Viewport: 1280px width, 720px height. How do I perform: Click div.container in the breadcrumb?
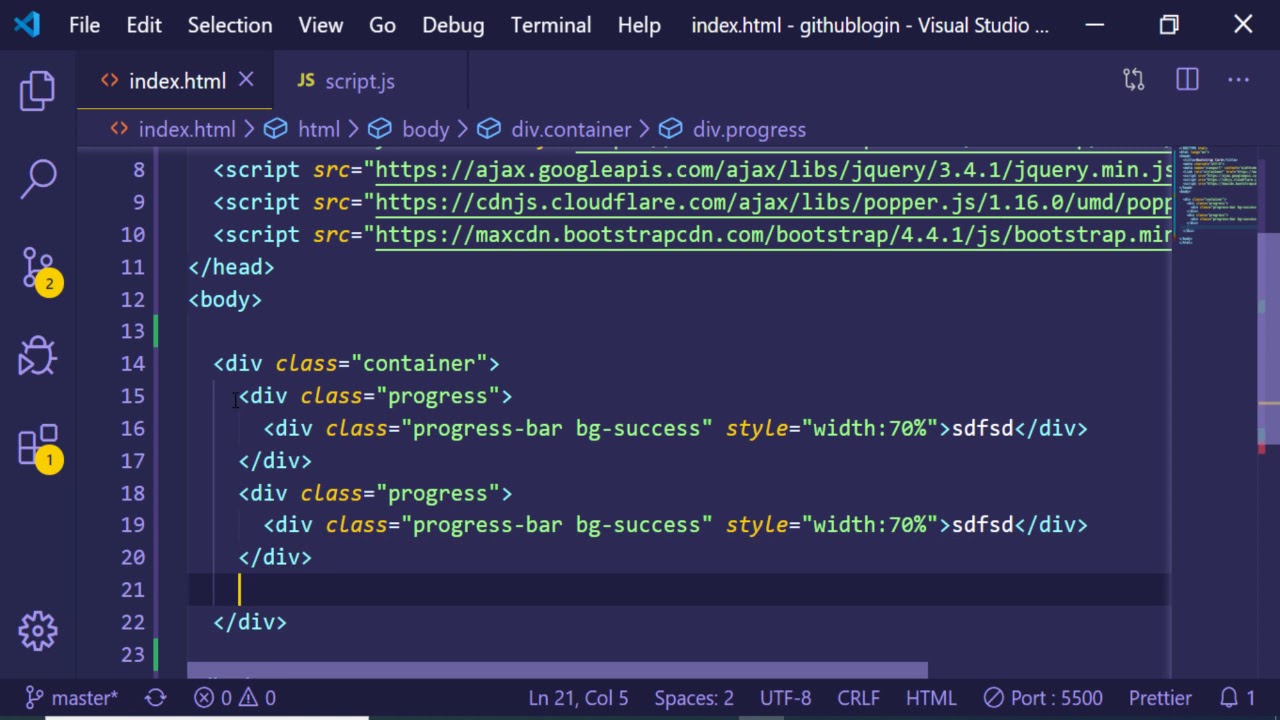coord(570,129)
